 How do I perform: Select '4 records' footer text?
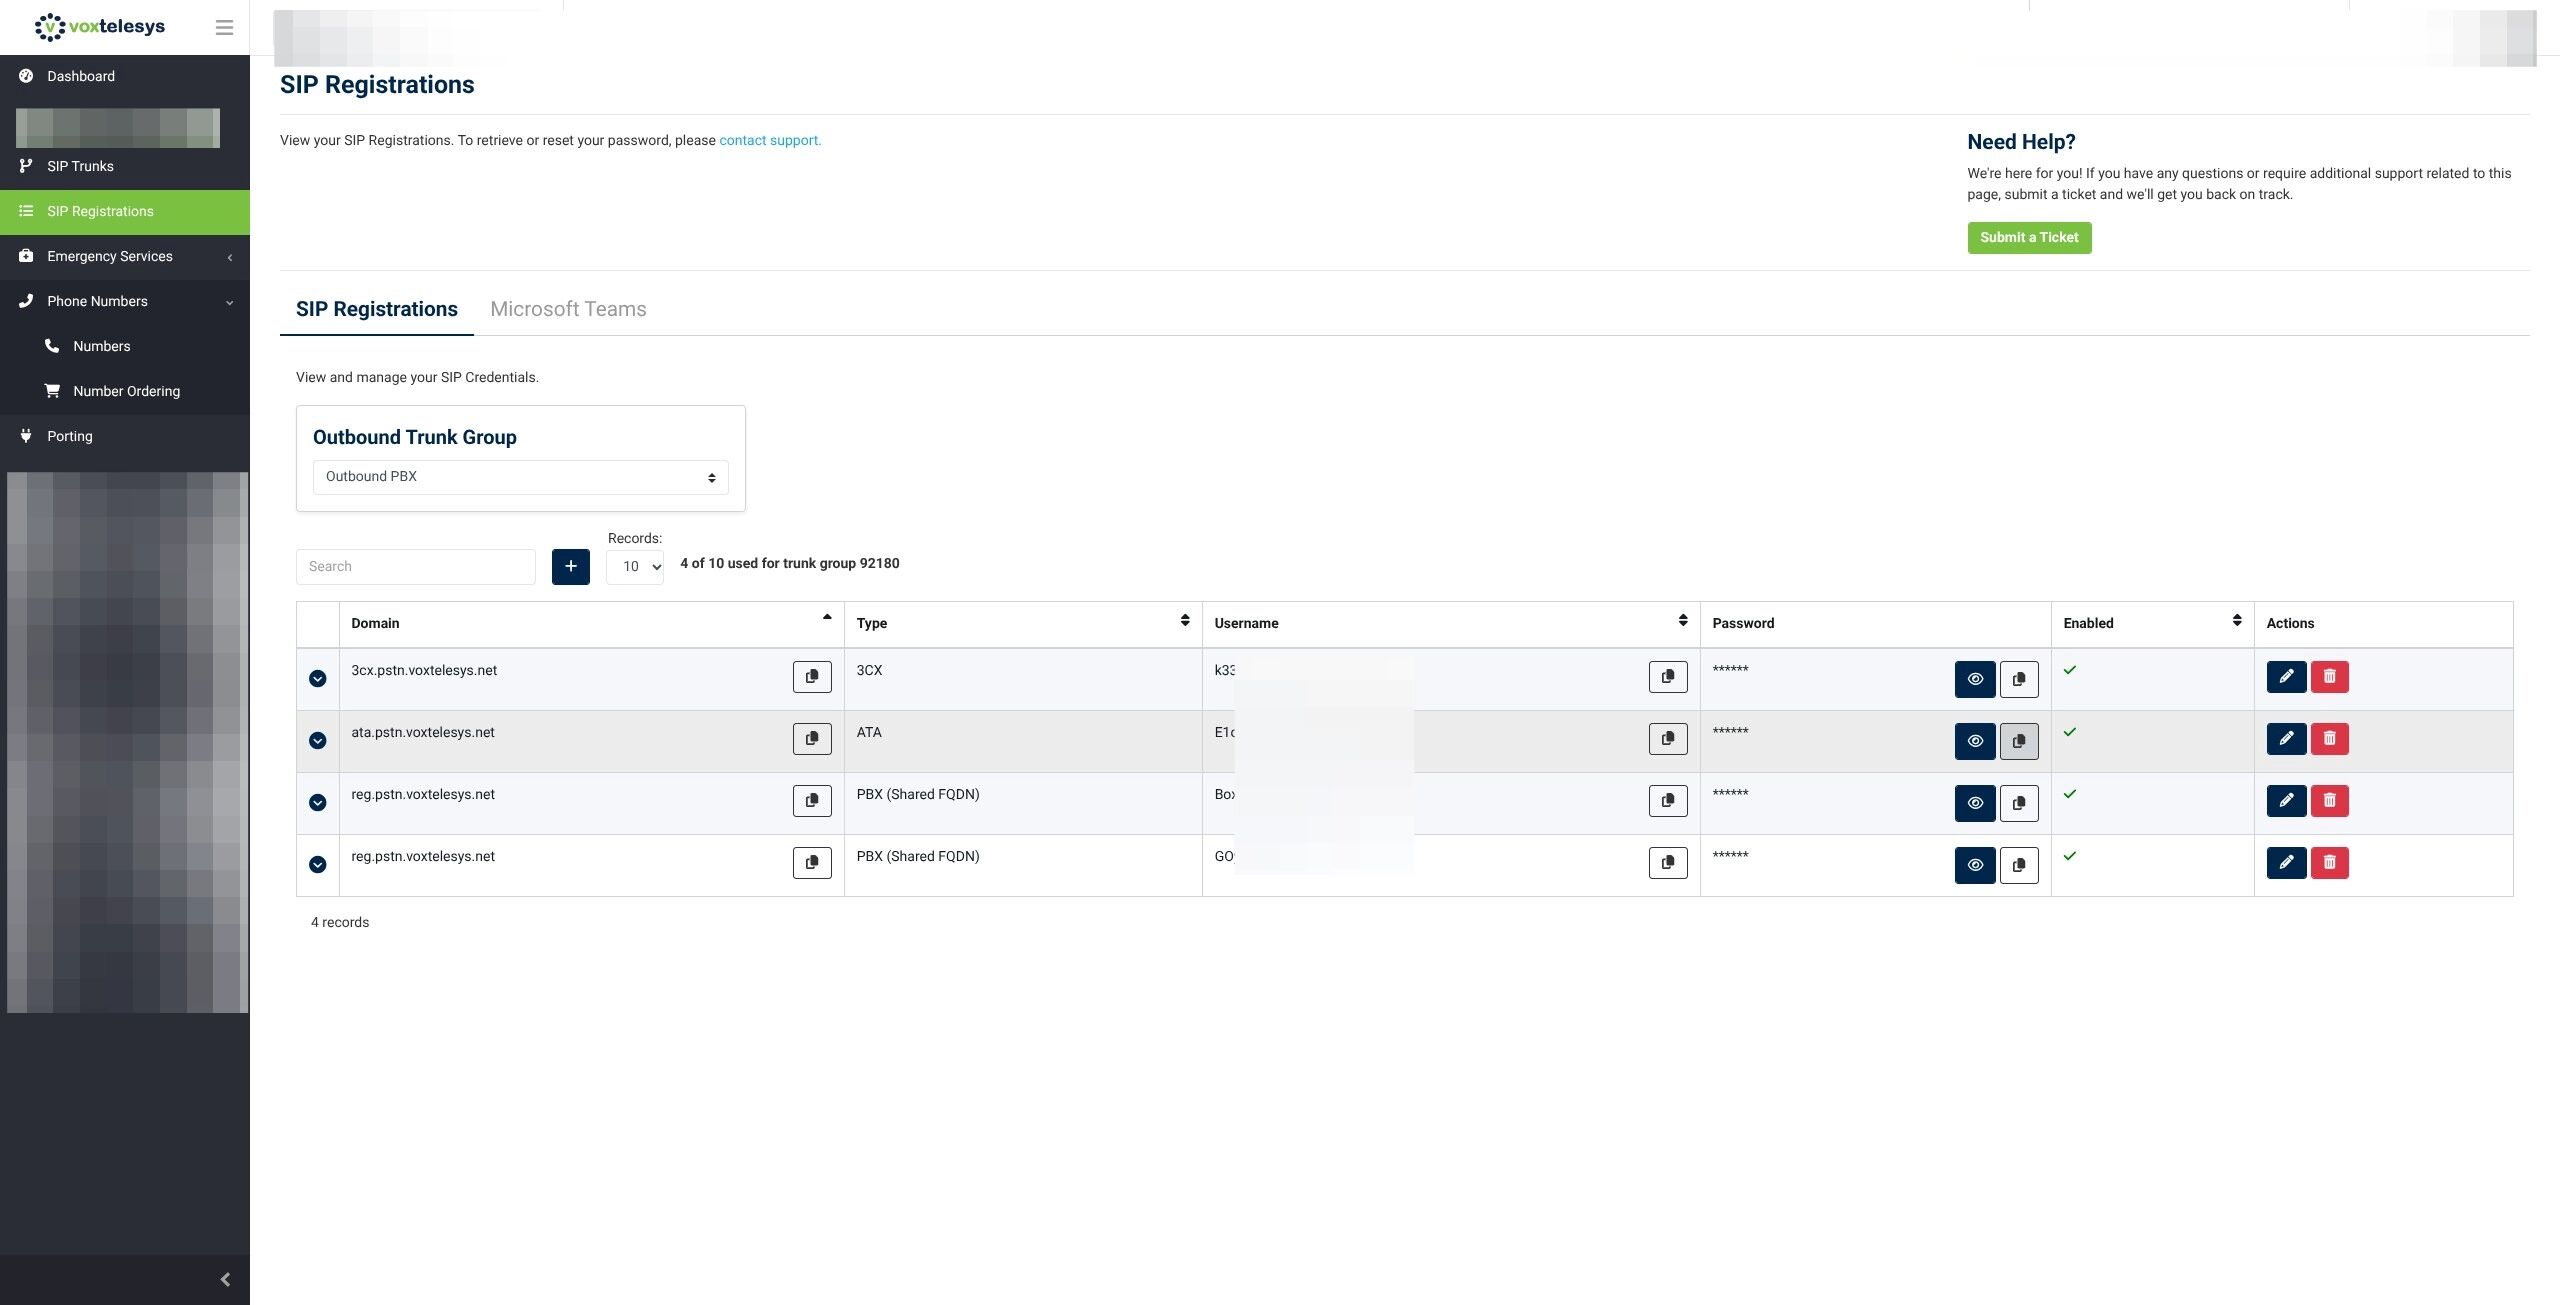(x=340, y=923)
